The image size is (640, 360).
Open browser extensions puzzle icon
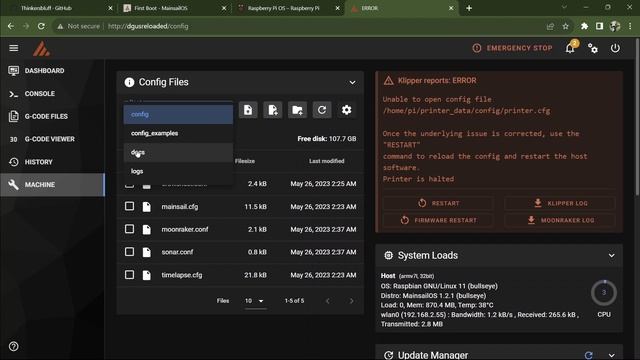click(584, 26)
